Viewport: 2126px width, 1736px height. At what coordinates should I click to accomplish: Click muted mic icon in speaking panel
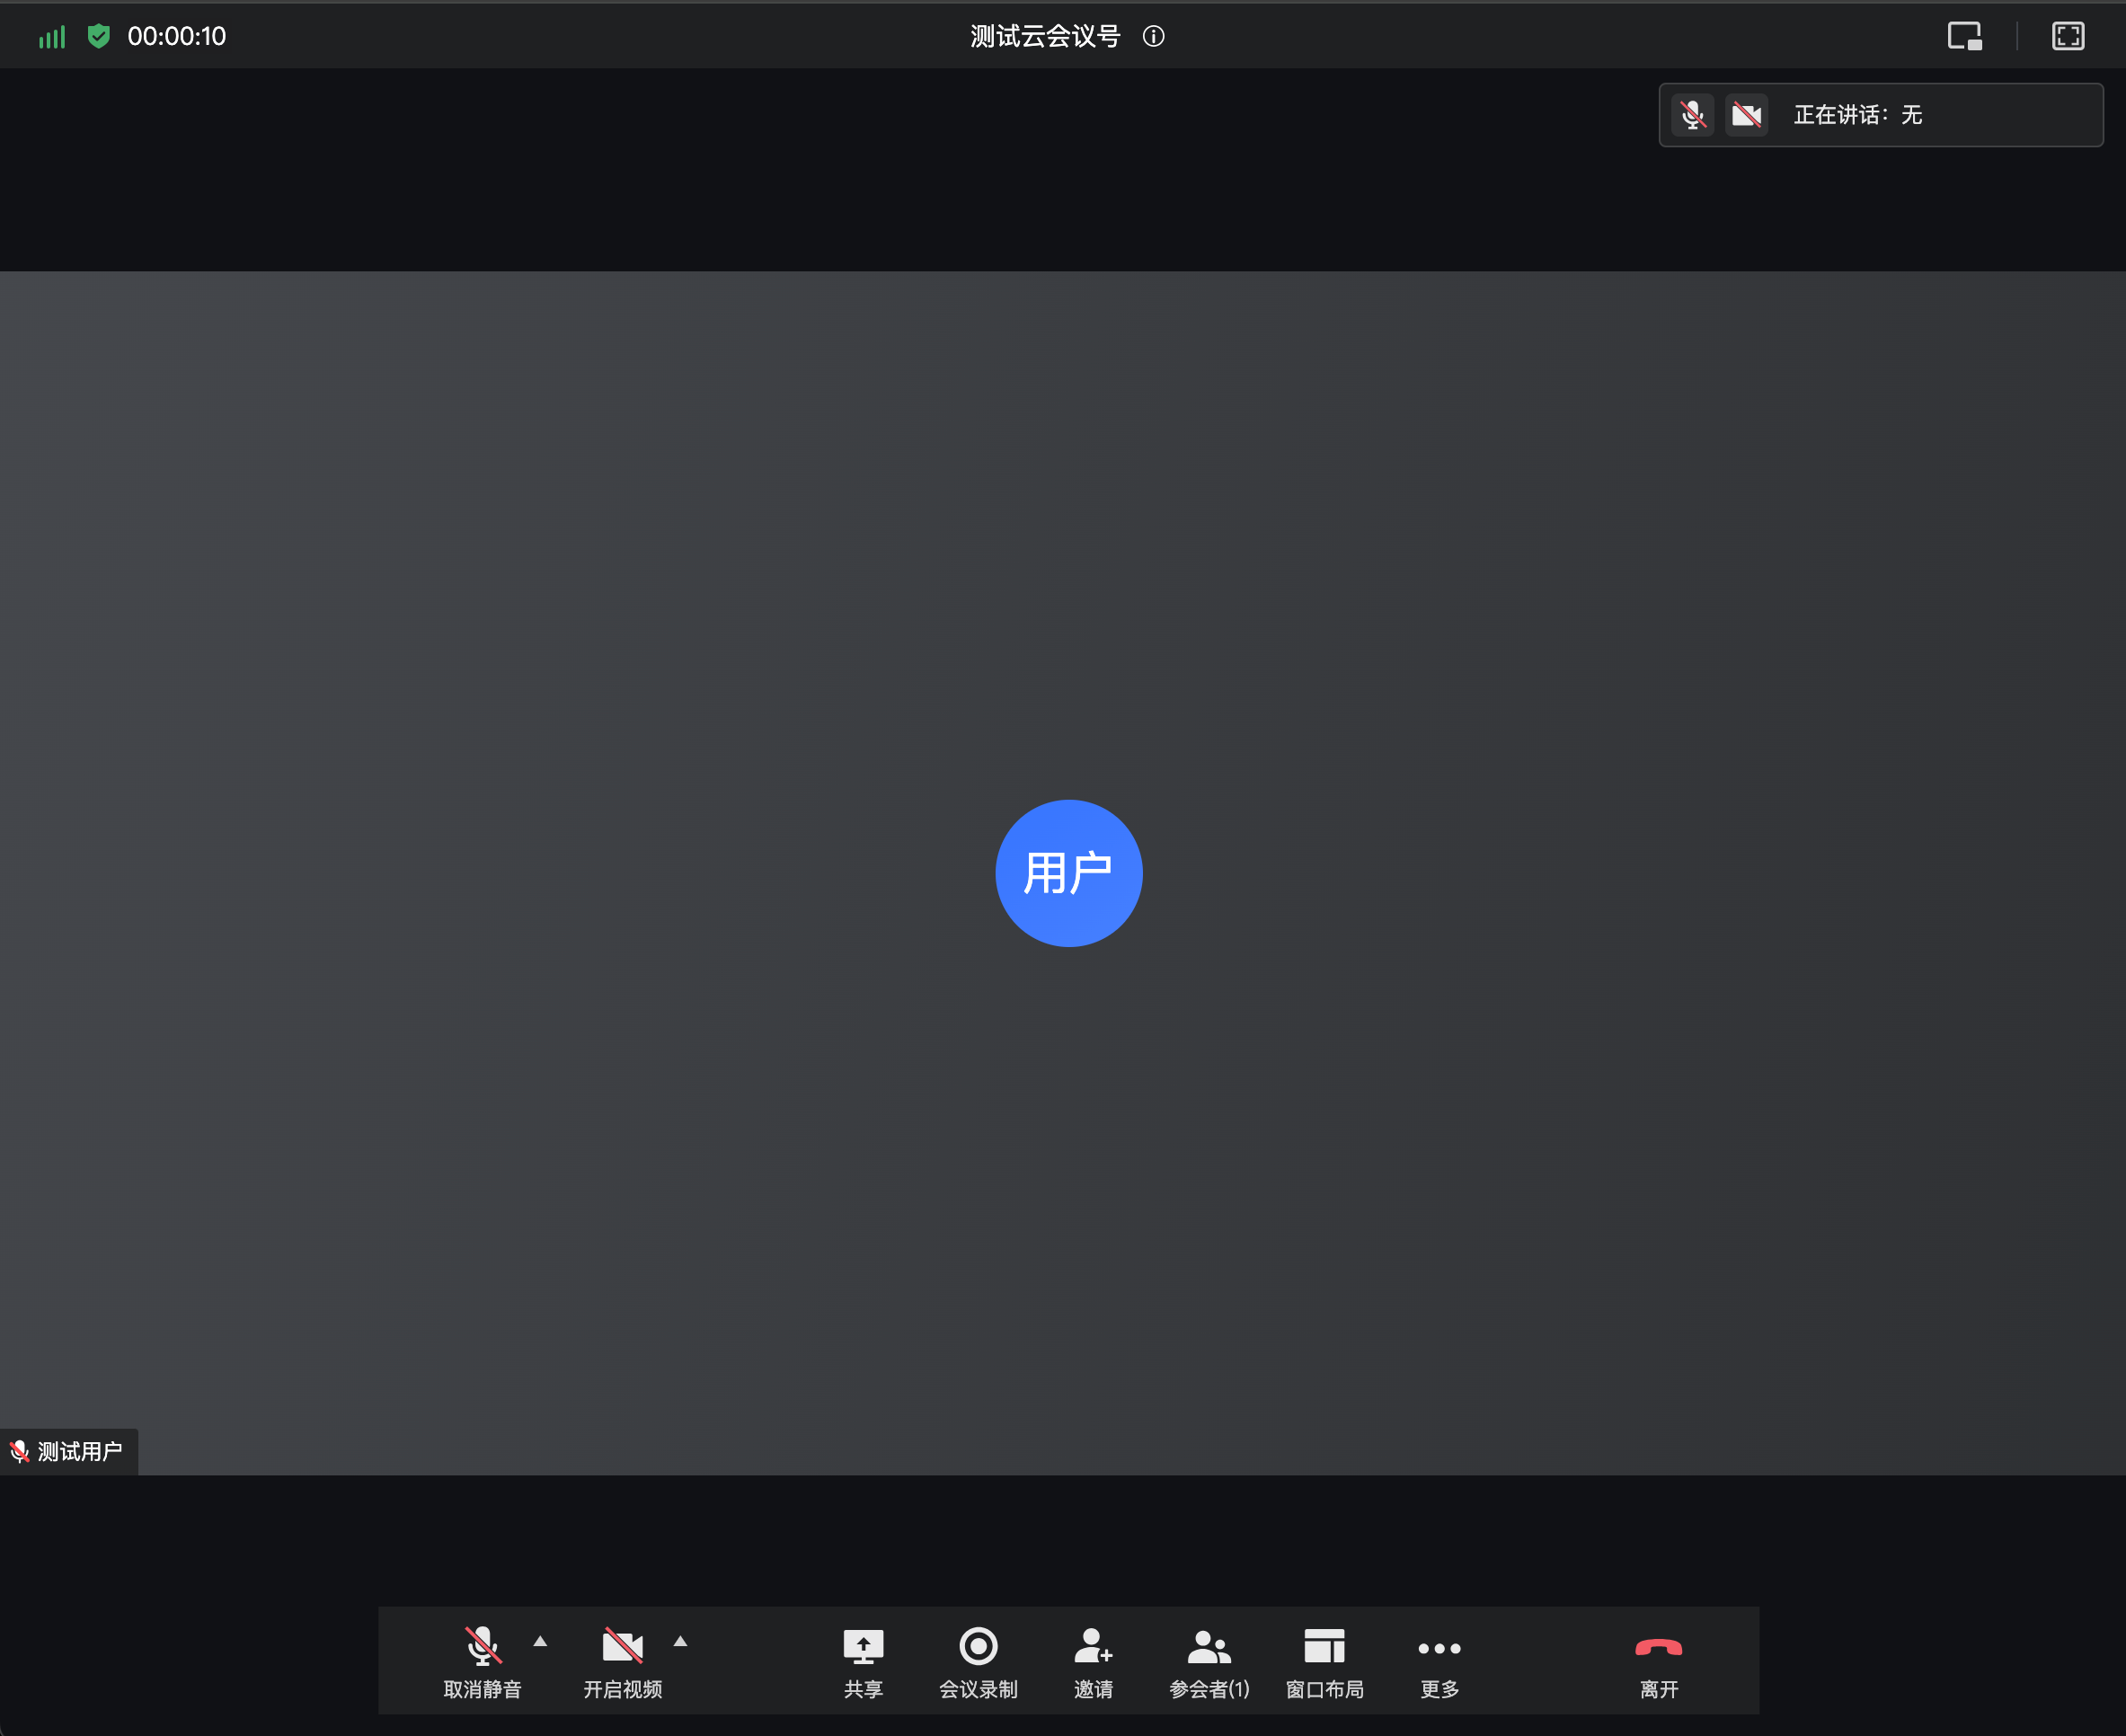click(1692, 115)
